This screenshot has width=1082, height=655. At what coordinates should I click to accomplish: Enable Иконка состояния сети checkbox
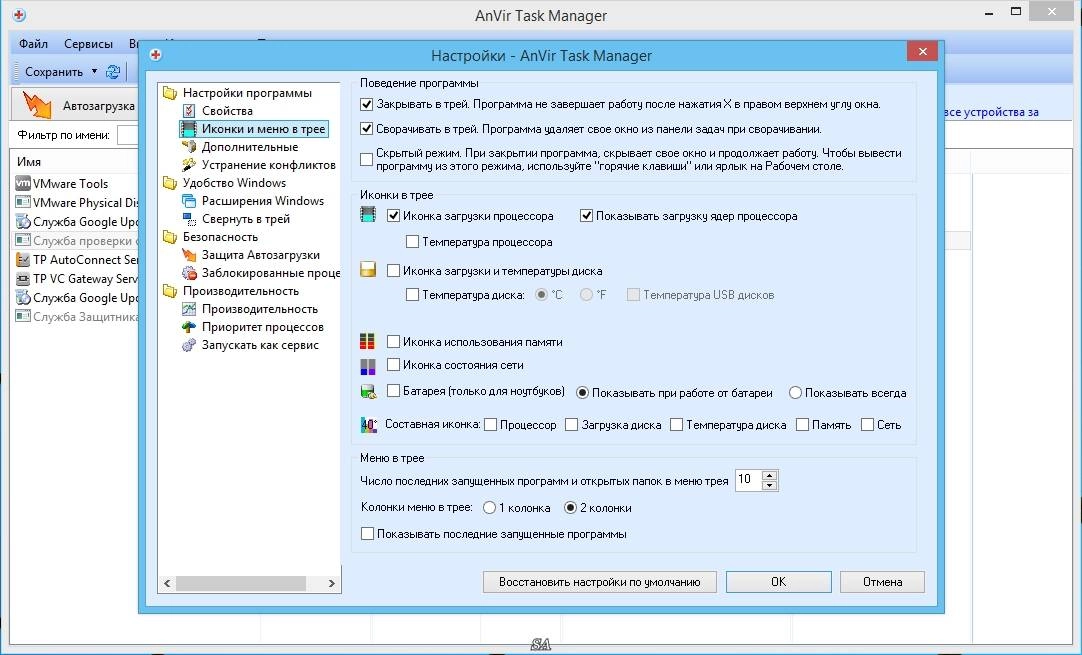pos(393,364)
